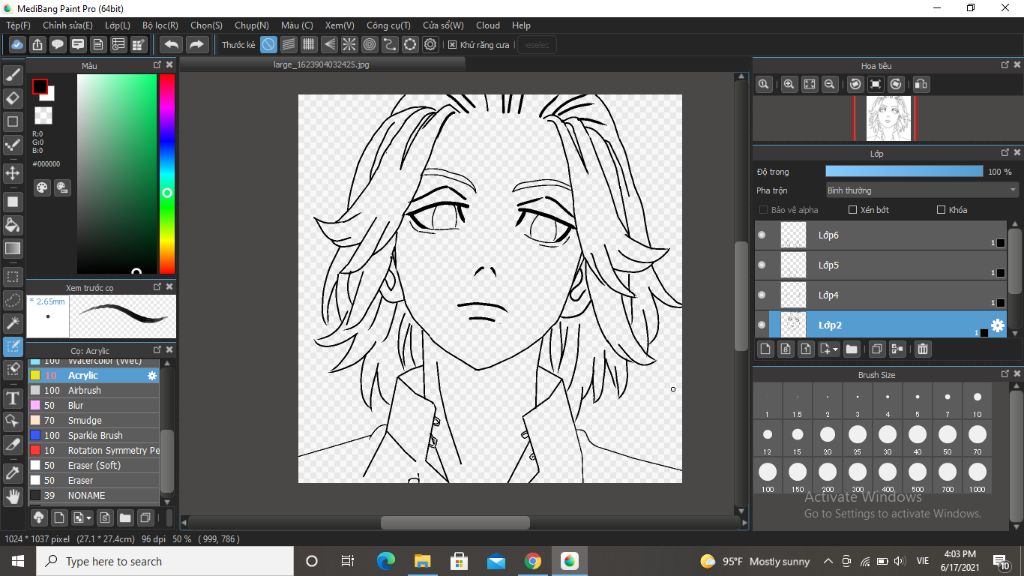Show hidden system tray icons

tap(827, 561)
